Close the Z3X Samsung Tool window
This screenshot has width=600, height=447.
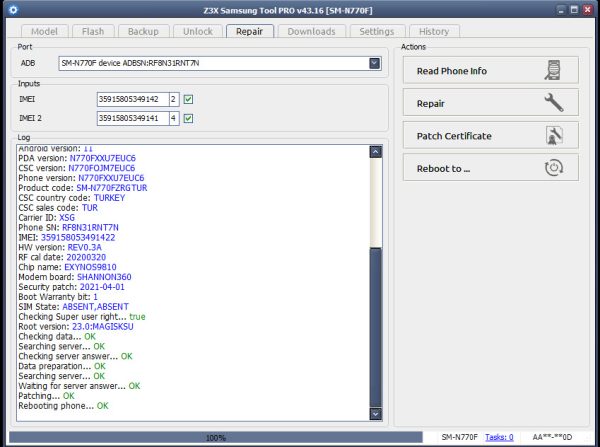[587, 10]
